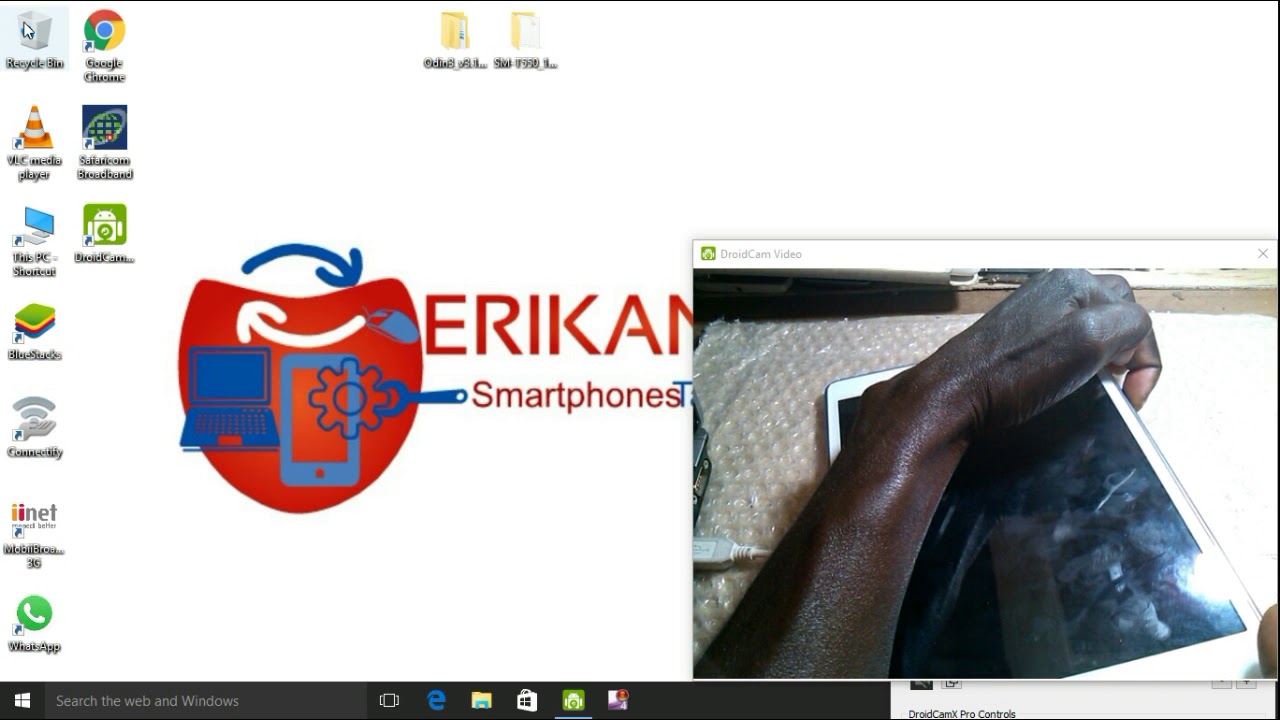
Task: Click the Search the web and Windows box
Action: (x=206, y=701)
